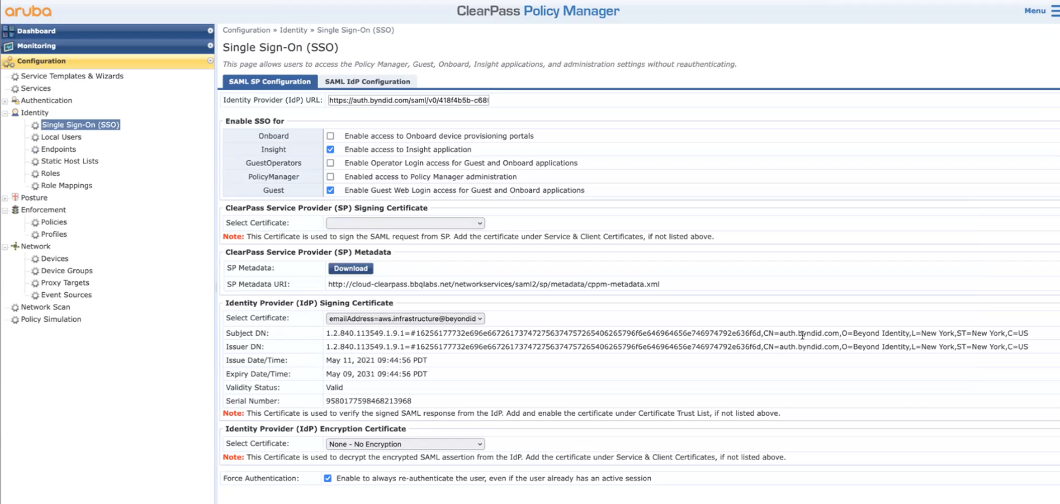
Task: Click the Local Users gear icon
Action: point(35,137)
